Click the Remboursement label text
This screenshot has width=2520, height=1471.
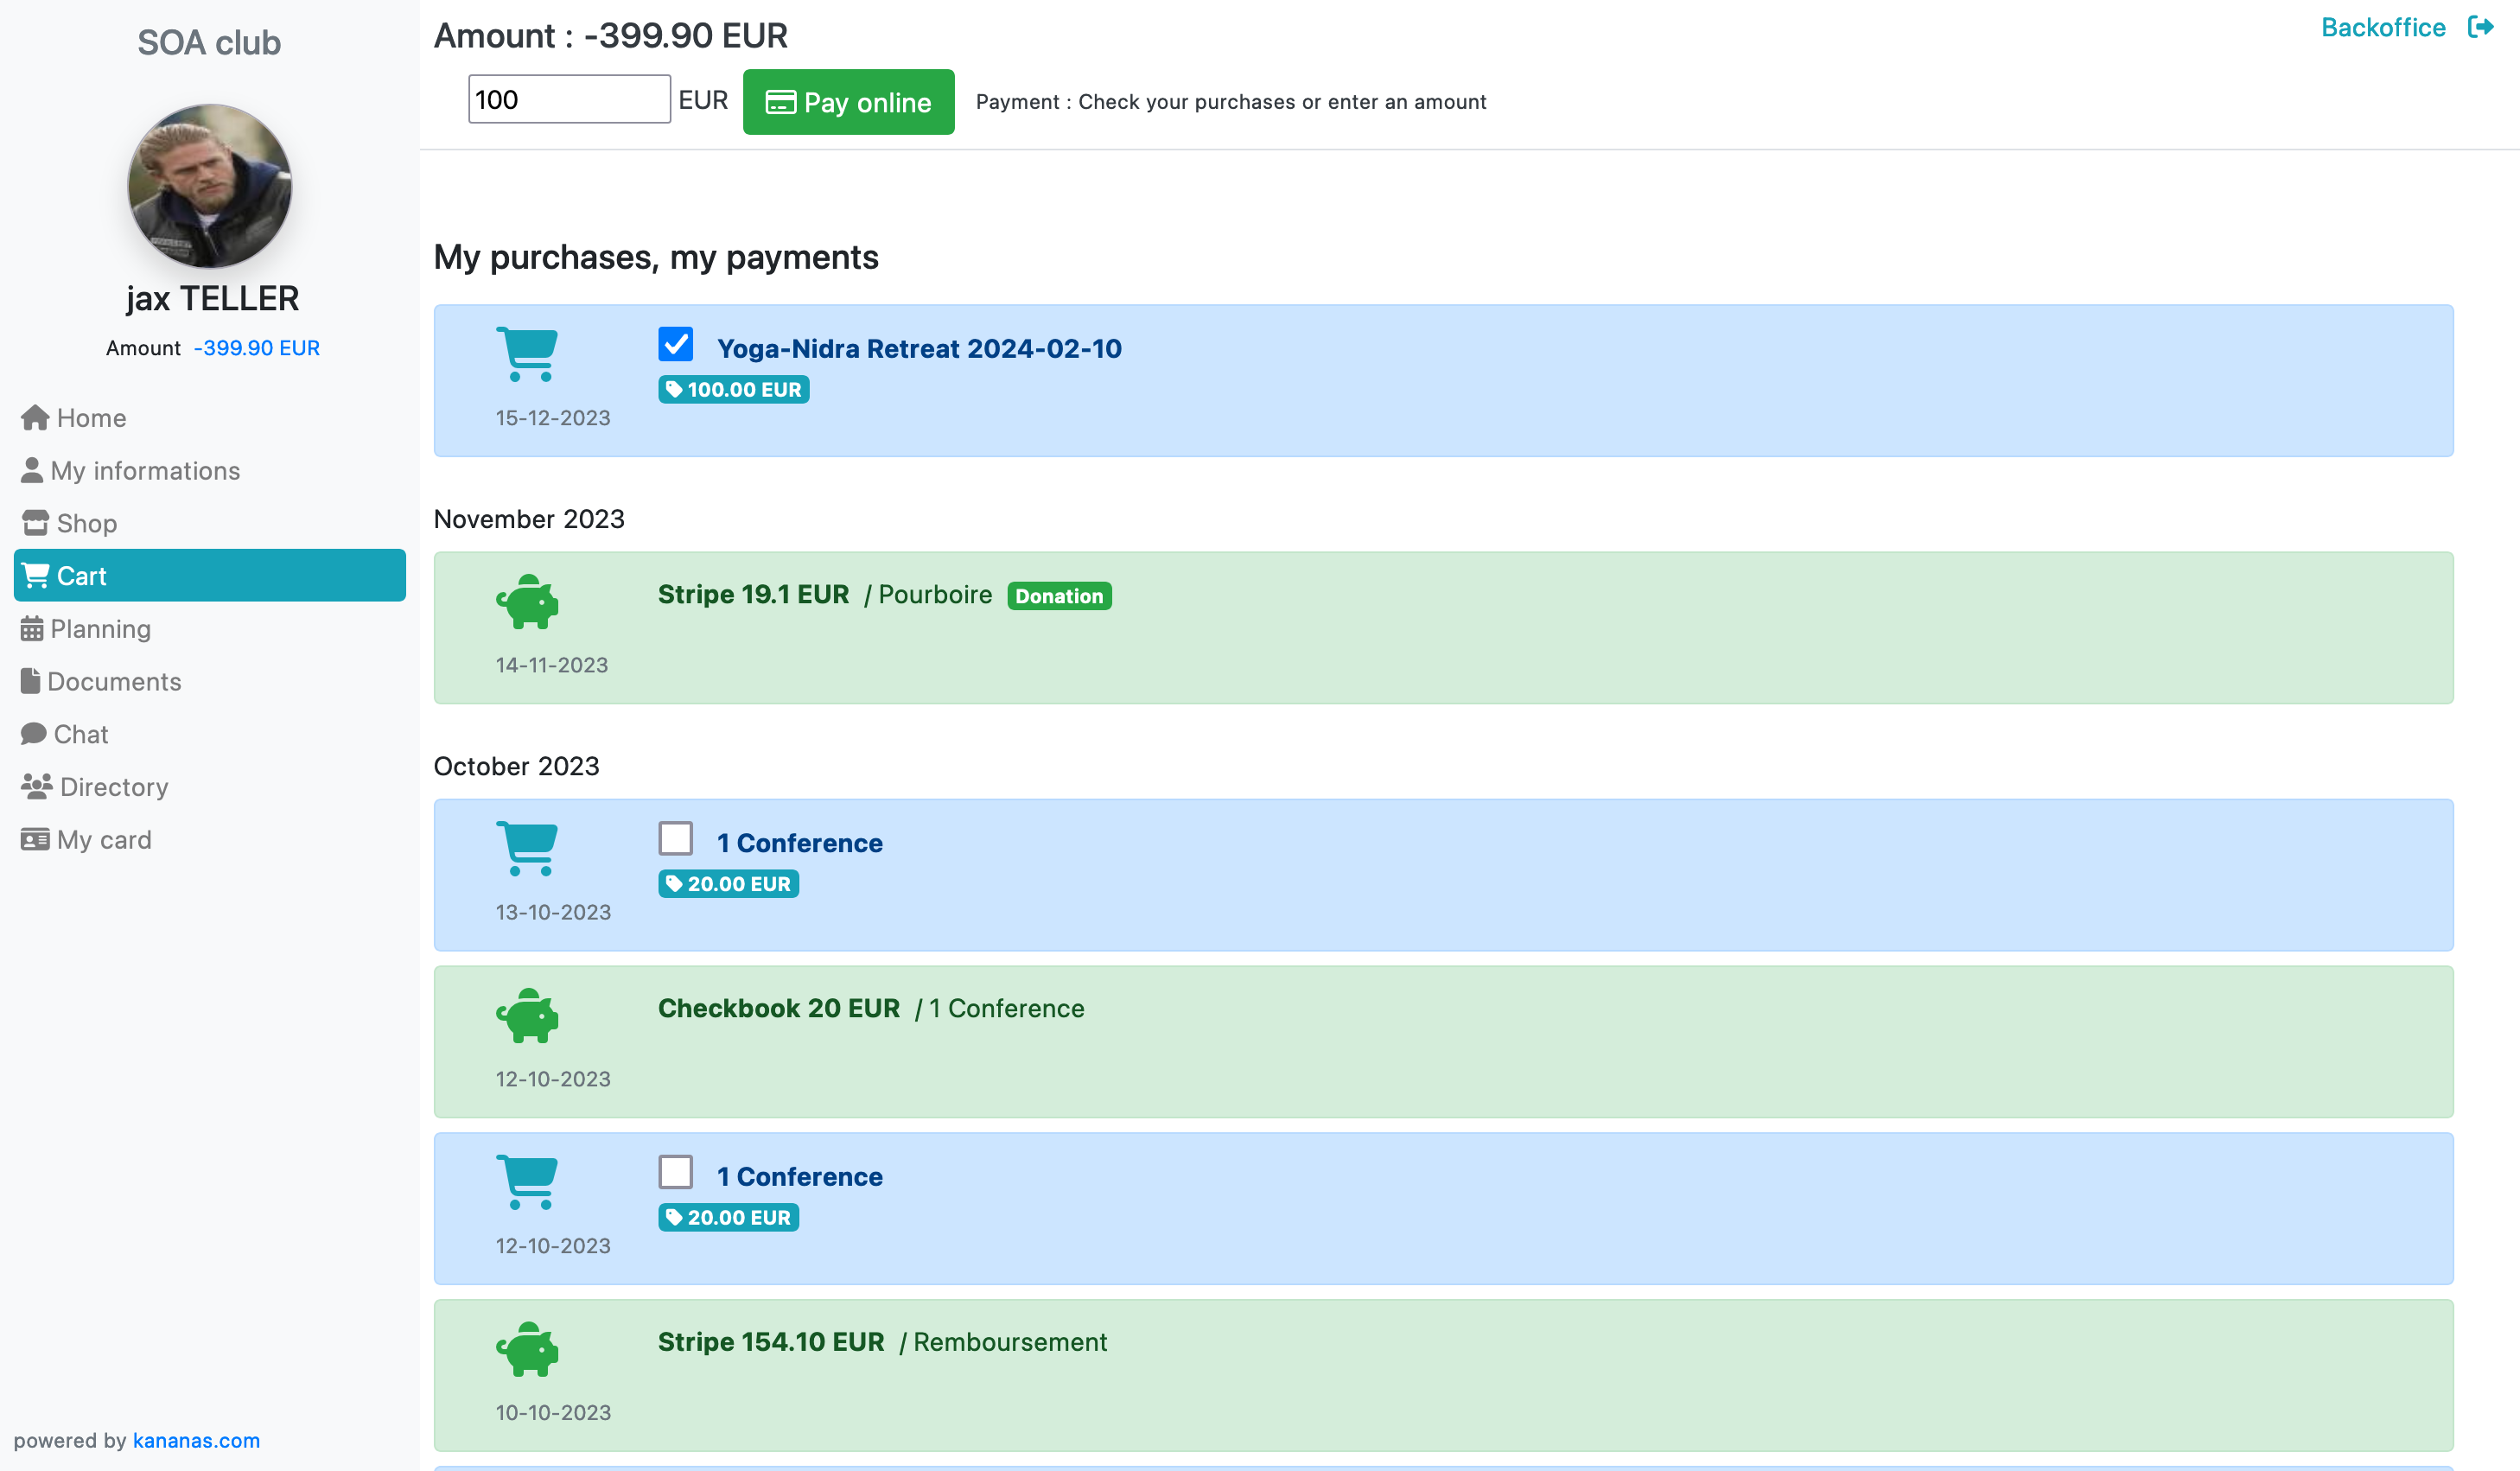click(x=1010, y=1342)
